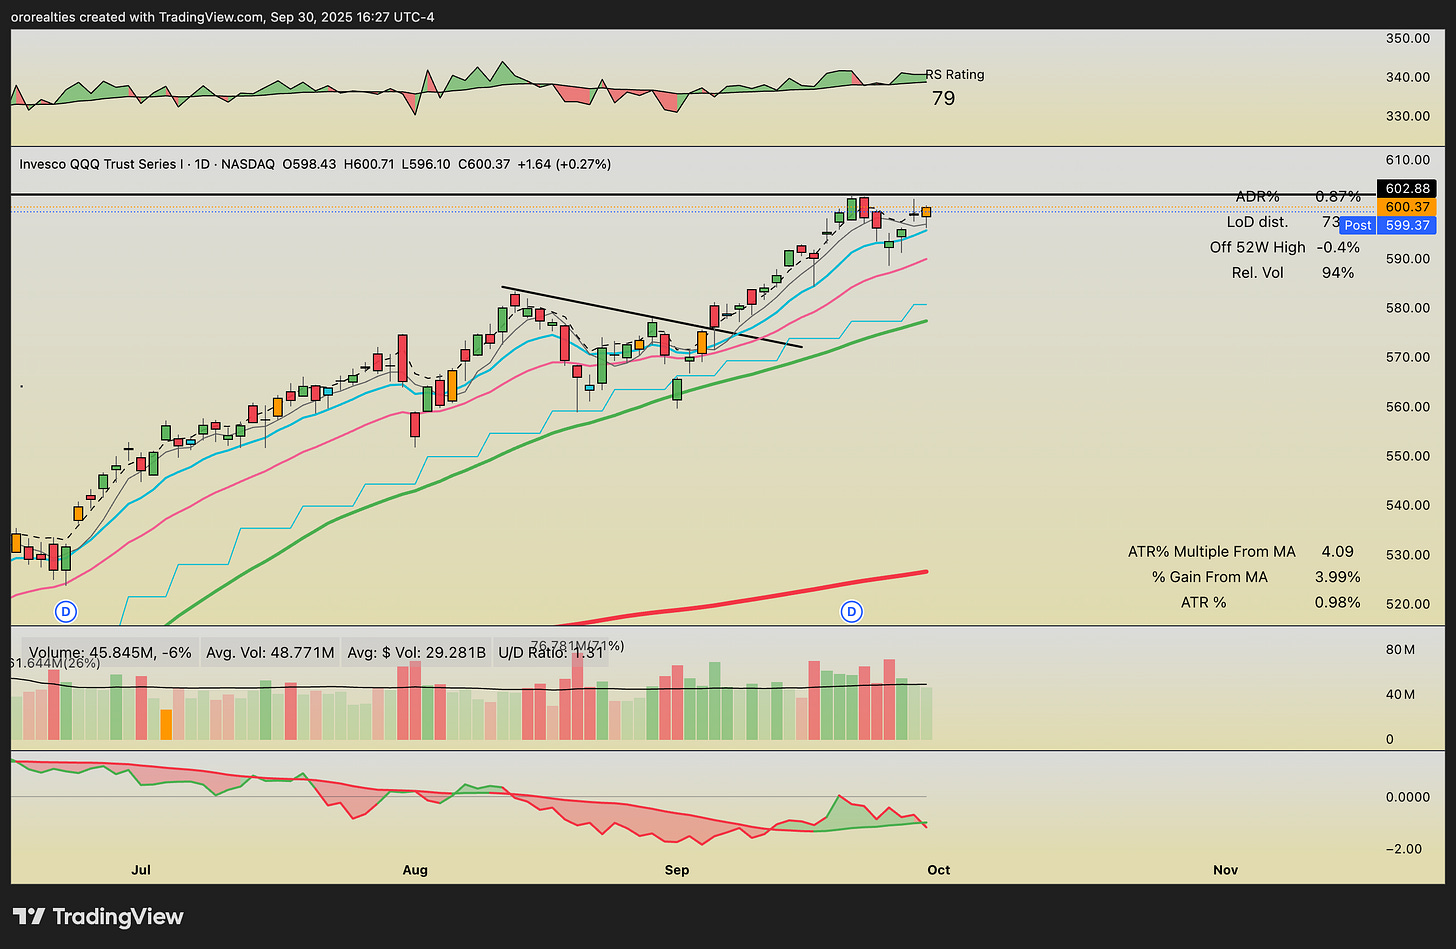Click the Rel. Vol value 94%
This screenshot has height=949, width=1456.
1338,272
